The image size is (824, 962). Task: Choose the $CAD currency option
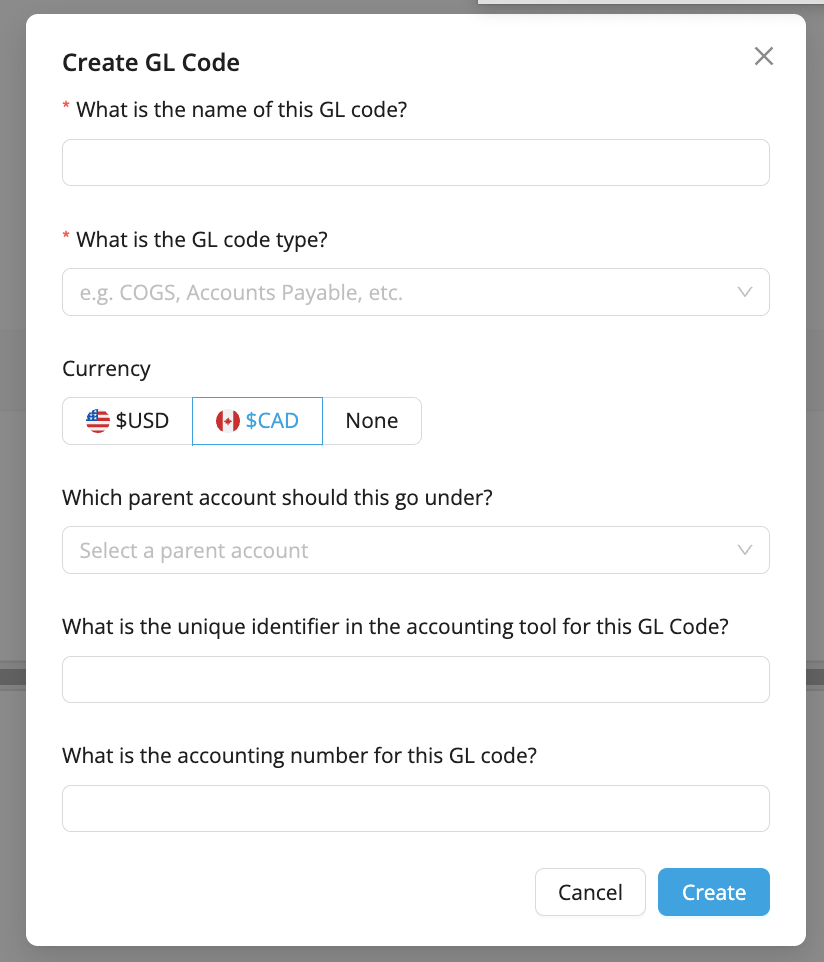[257, 421]
